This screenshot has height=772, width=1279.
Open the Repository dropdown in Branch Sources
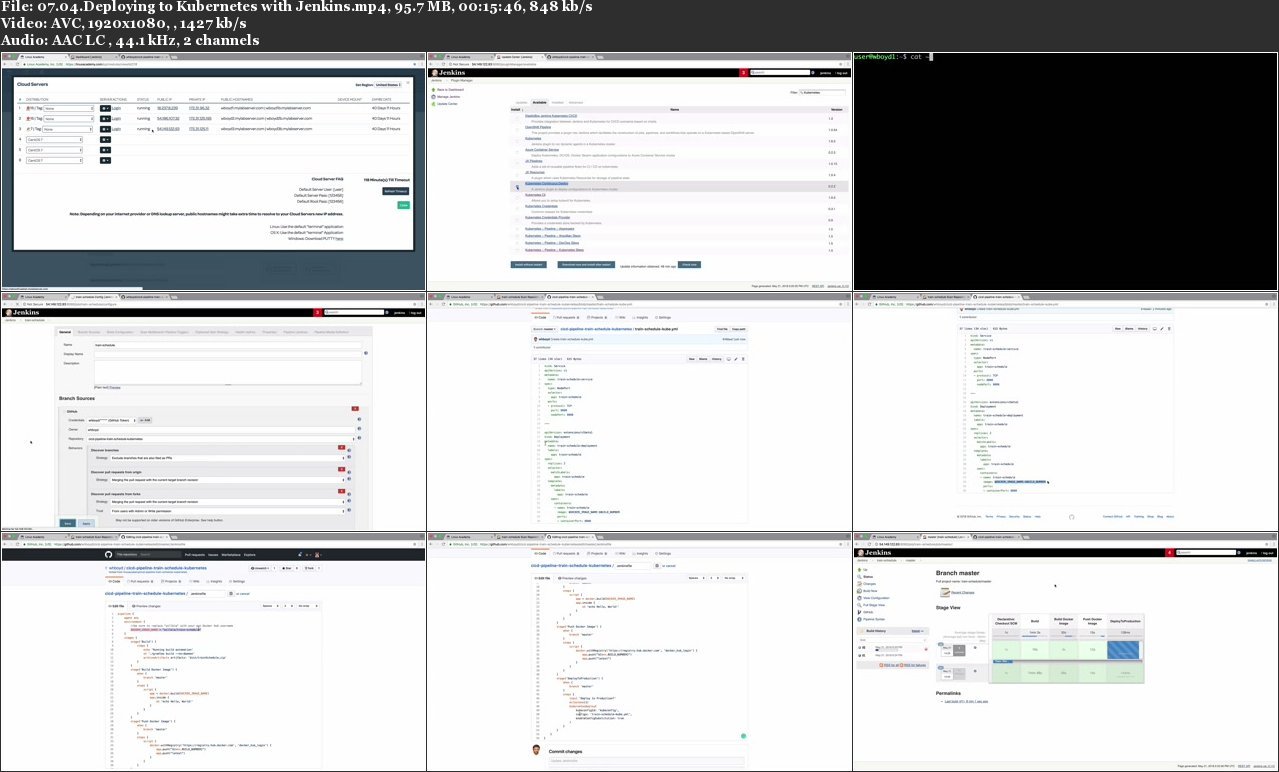[221, 439]
